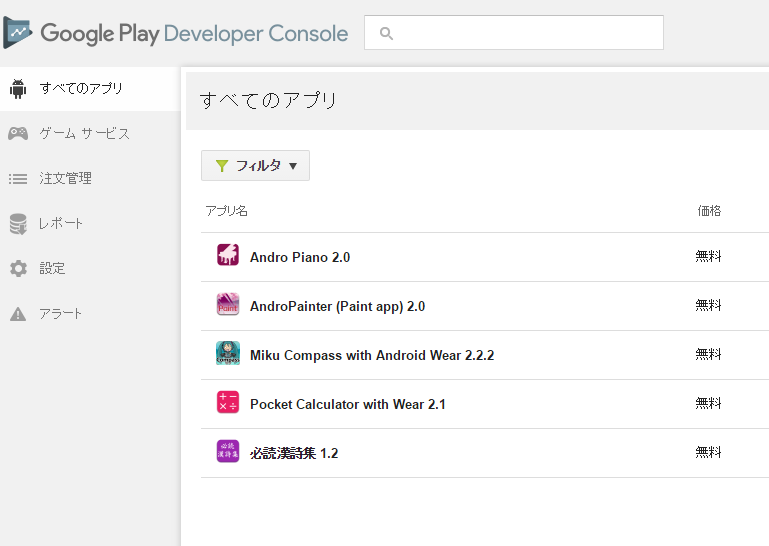Click the Andro Piano app icon
Image resolution: width=769 pixels, height=546 pixels.
[227, 256]
